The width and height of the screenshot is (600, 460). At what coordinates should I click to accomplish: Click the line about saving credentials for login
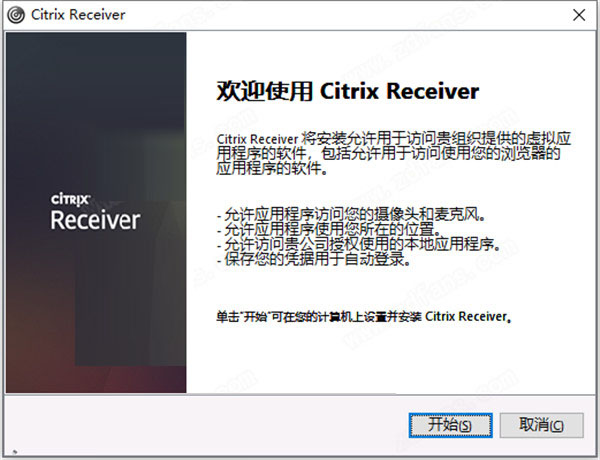(x=313, y=259)
